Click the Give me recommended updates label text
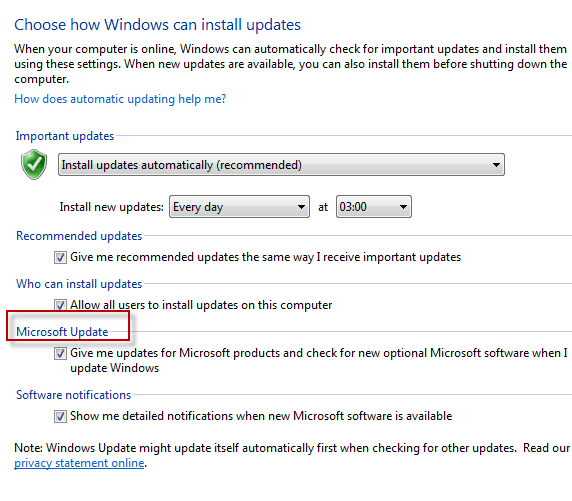 point(266,257)
